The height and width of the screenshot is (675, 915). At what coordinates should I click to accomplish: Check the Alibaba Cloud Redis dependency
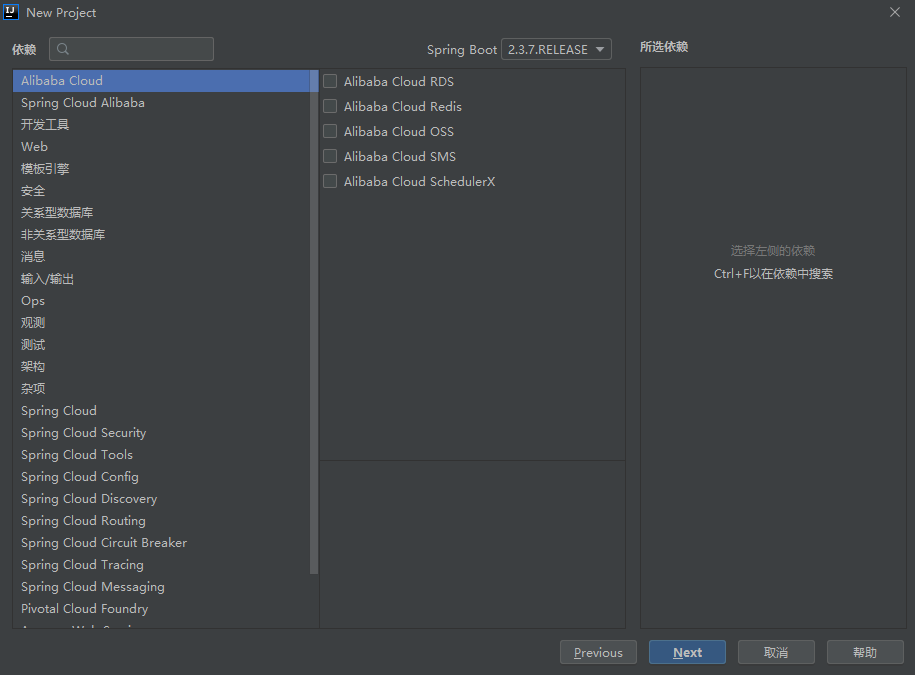(x=330, y=107)
